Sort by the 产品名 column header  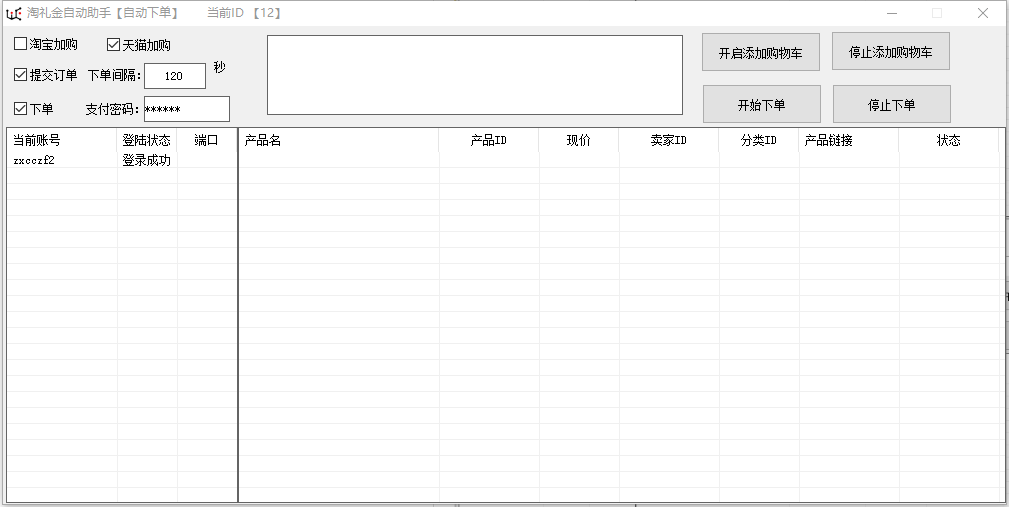tap(339, 140)
